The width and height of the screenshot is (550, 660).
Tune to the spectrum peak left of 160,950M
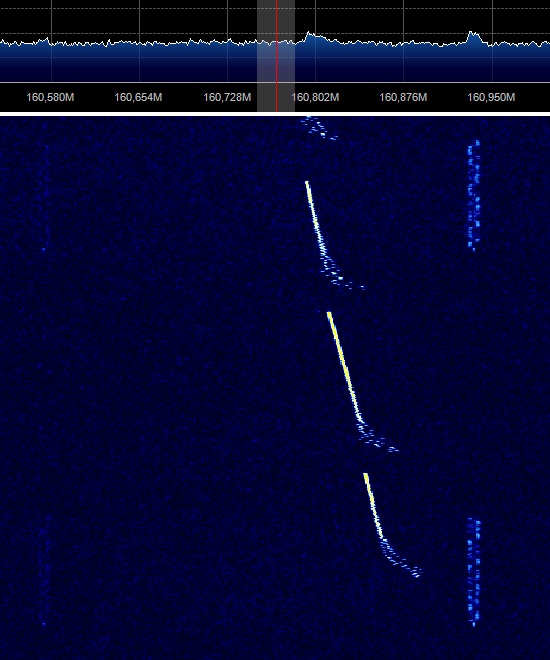[473, 37]
